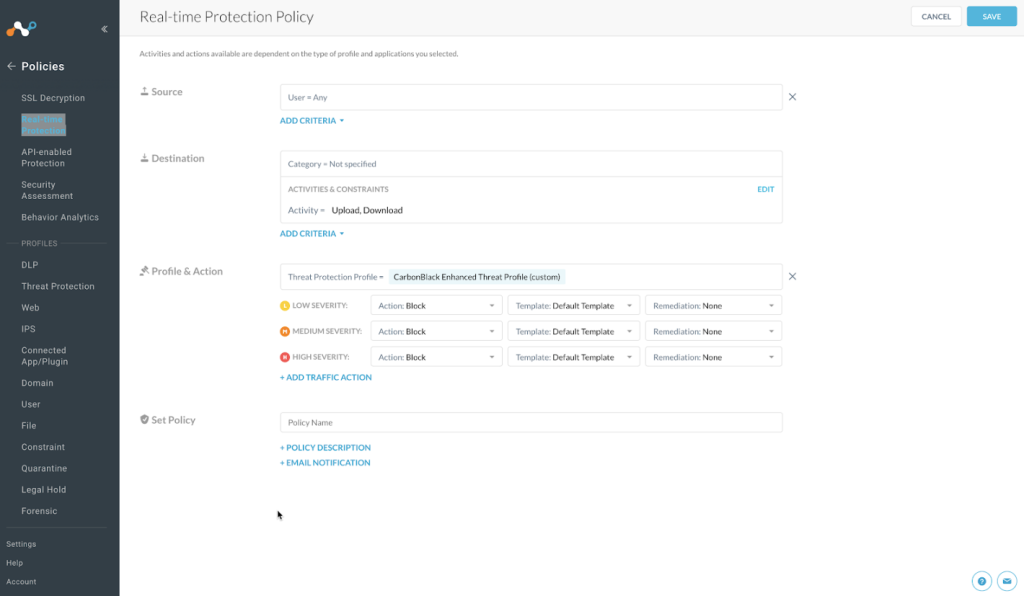
Task: Click the Destination download icon
Action: click(x=144, y=158)
